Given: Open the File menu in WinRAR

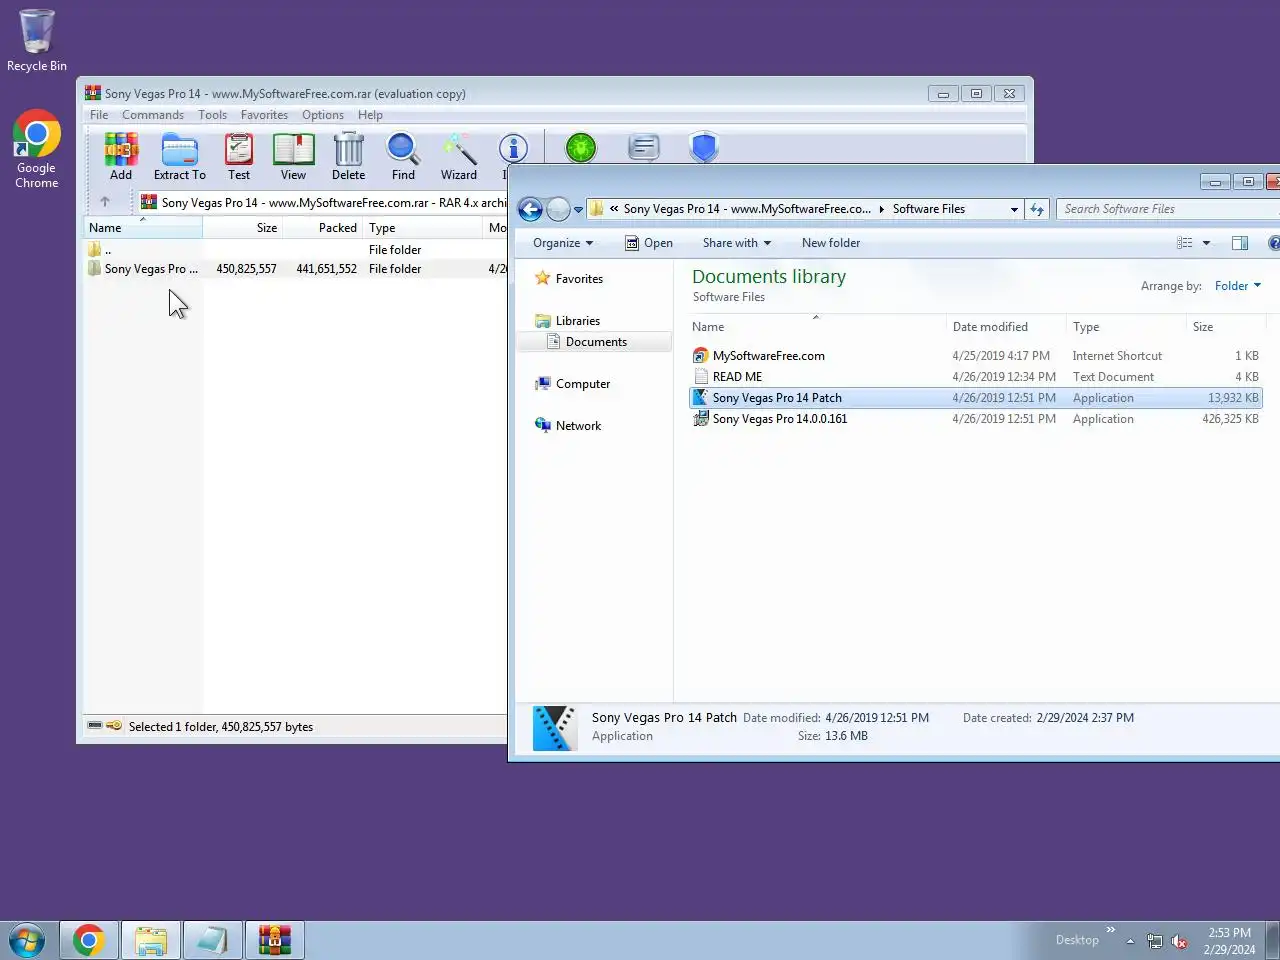Looking at the screenshot, I should (99, 115).
